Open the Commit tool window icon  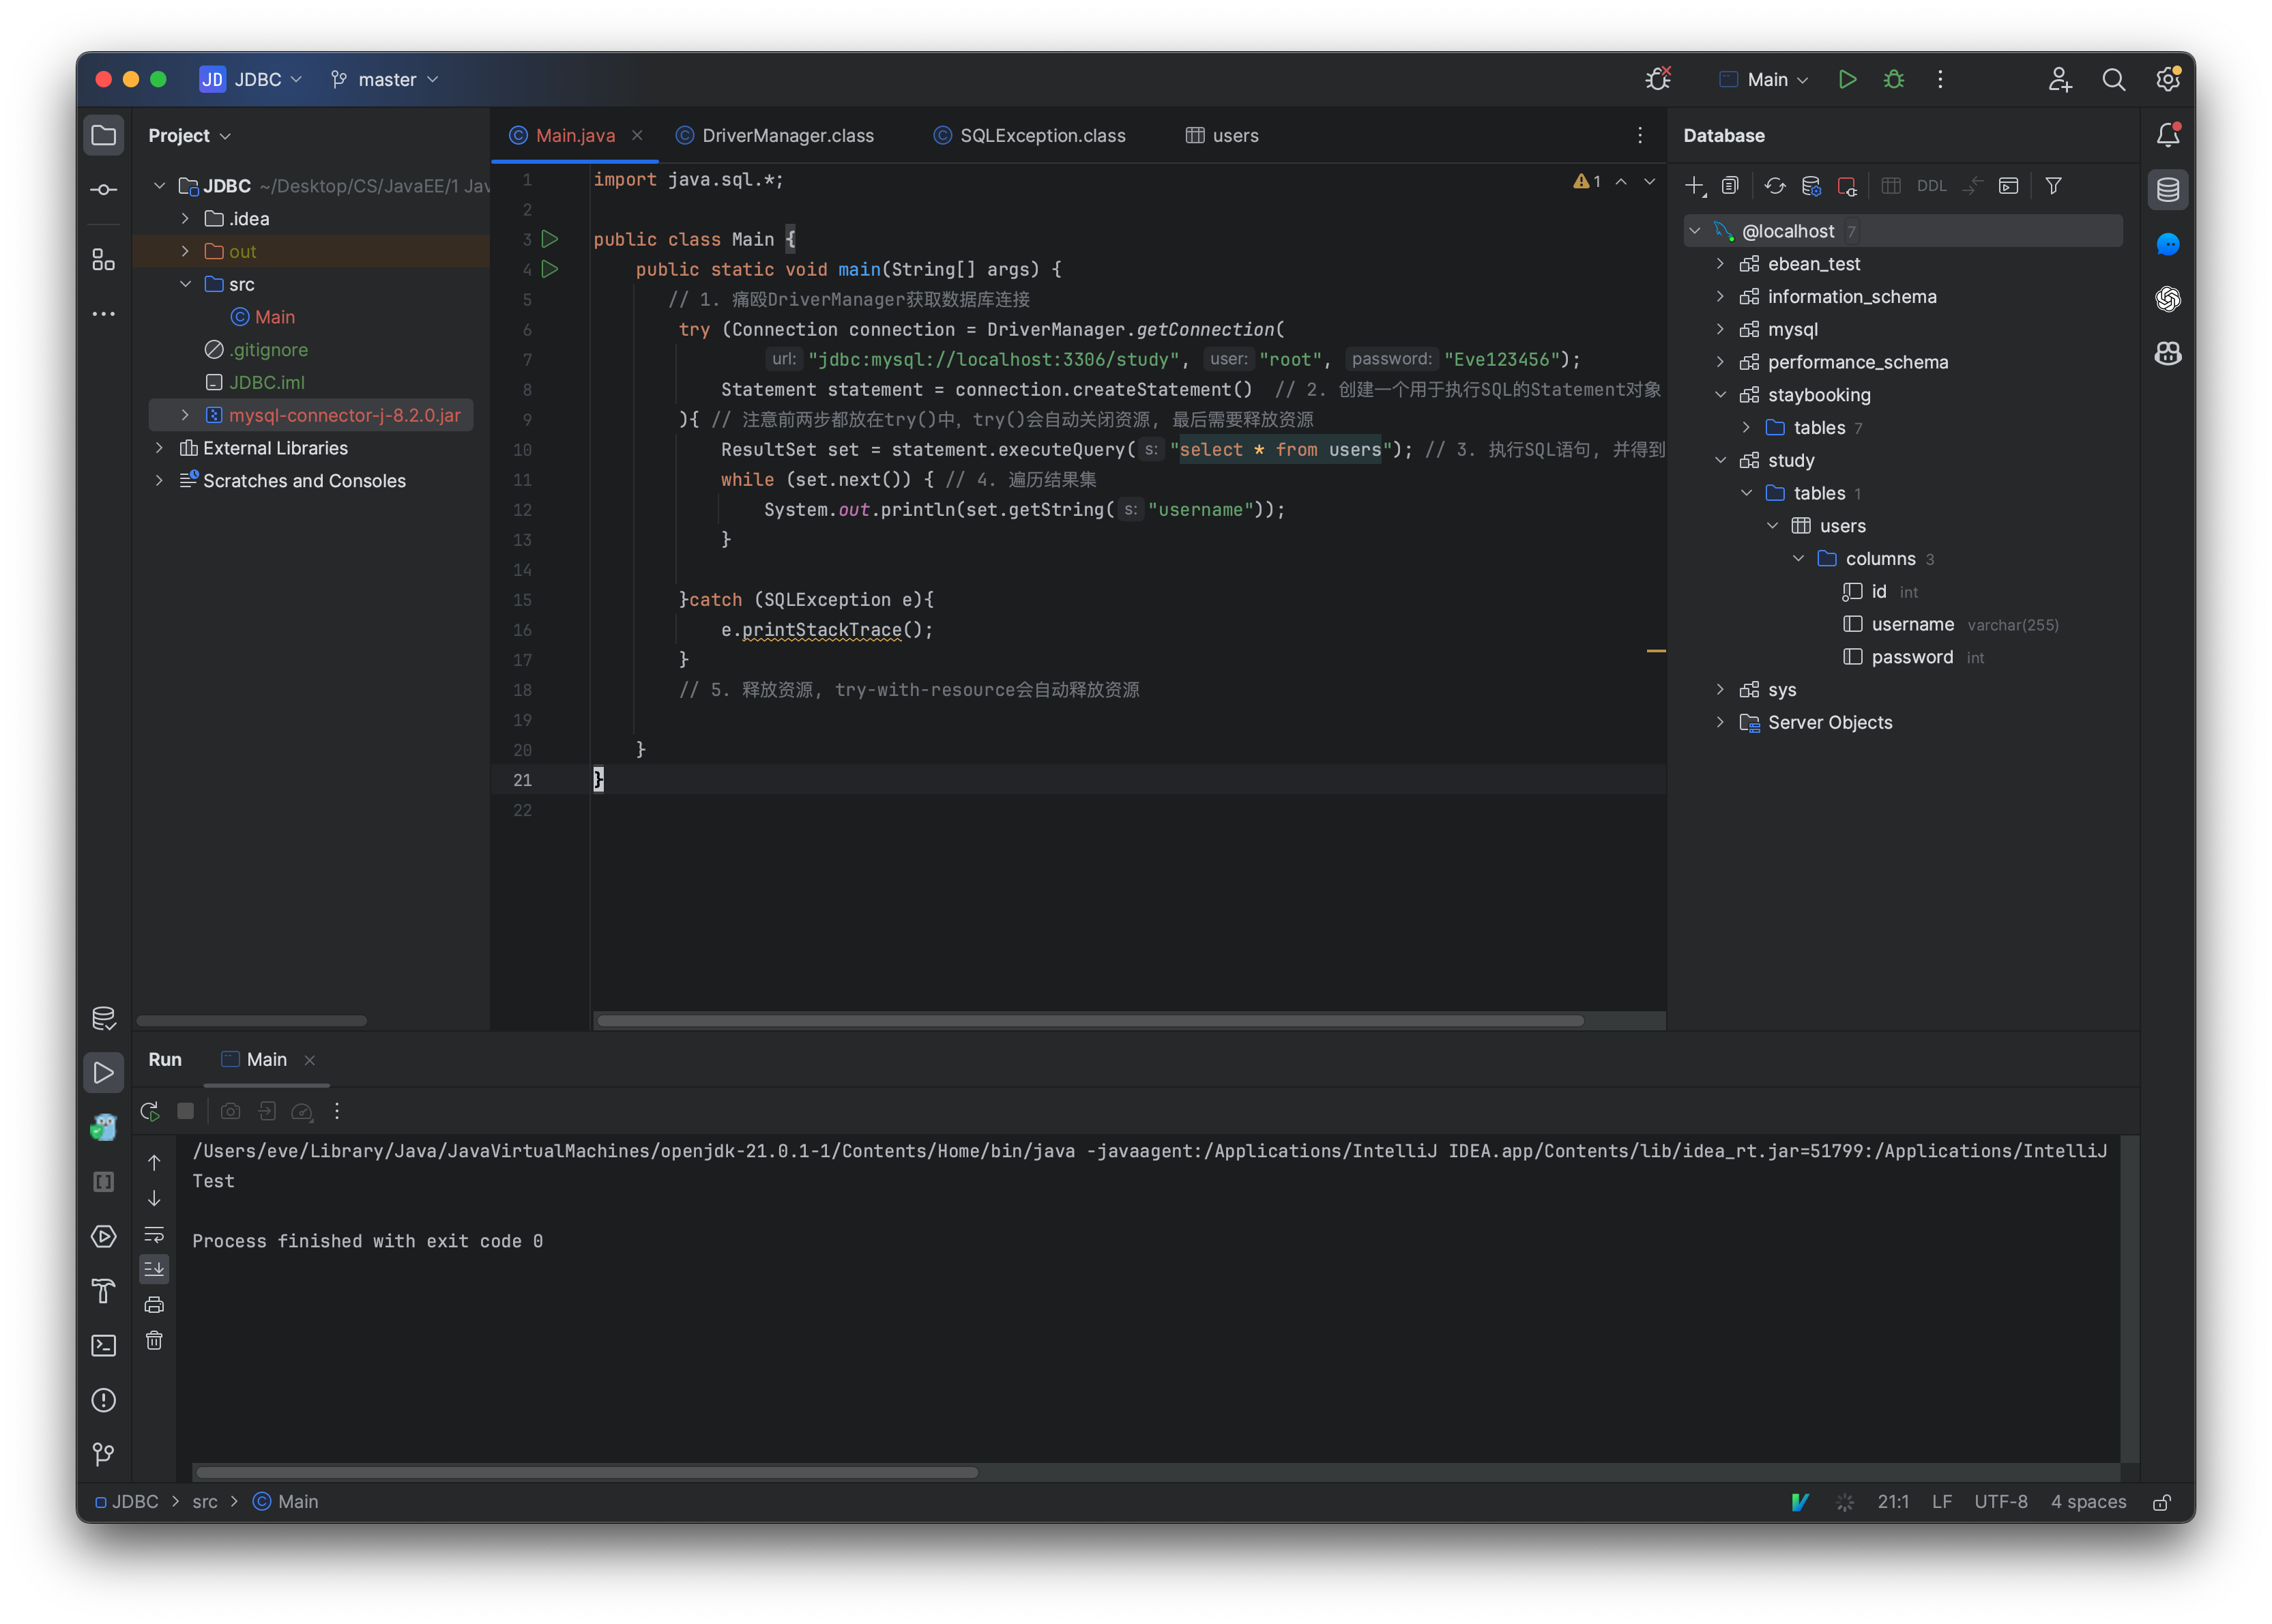point(103,189)
